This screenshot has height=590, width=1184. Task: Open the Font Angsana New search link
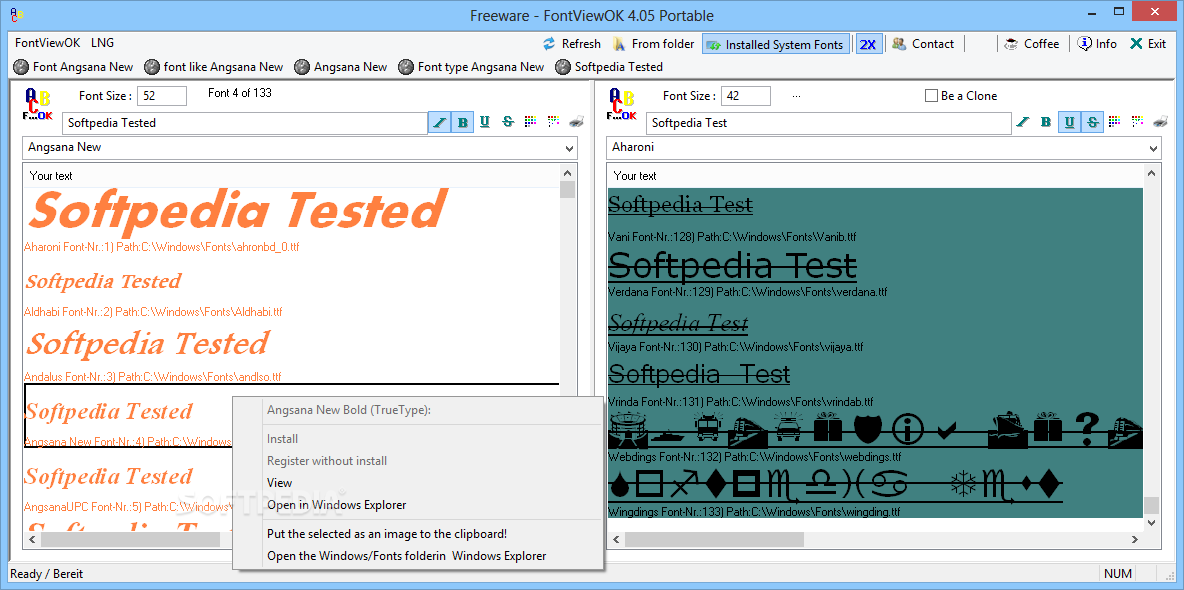tap(83, 66)
